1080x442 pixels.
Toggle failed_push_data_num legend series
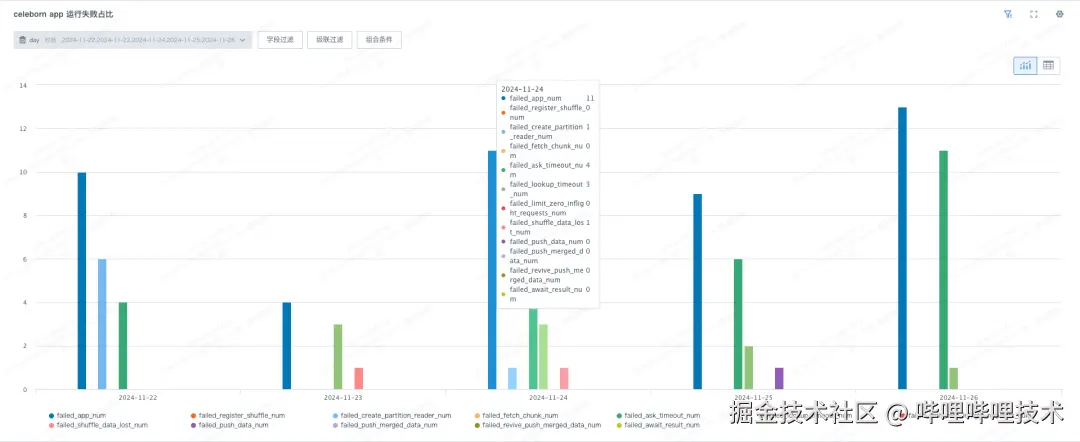[x=229, y=425]
